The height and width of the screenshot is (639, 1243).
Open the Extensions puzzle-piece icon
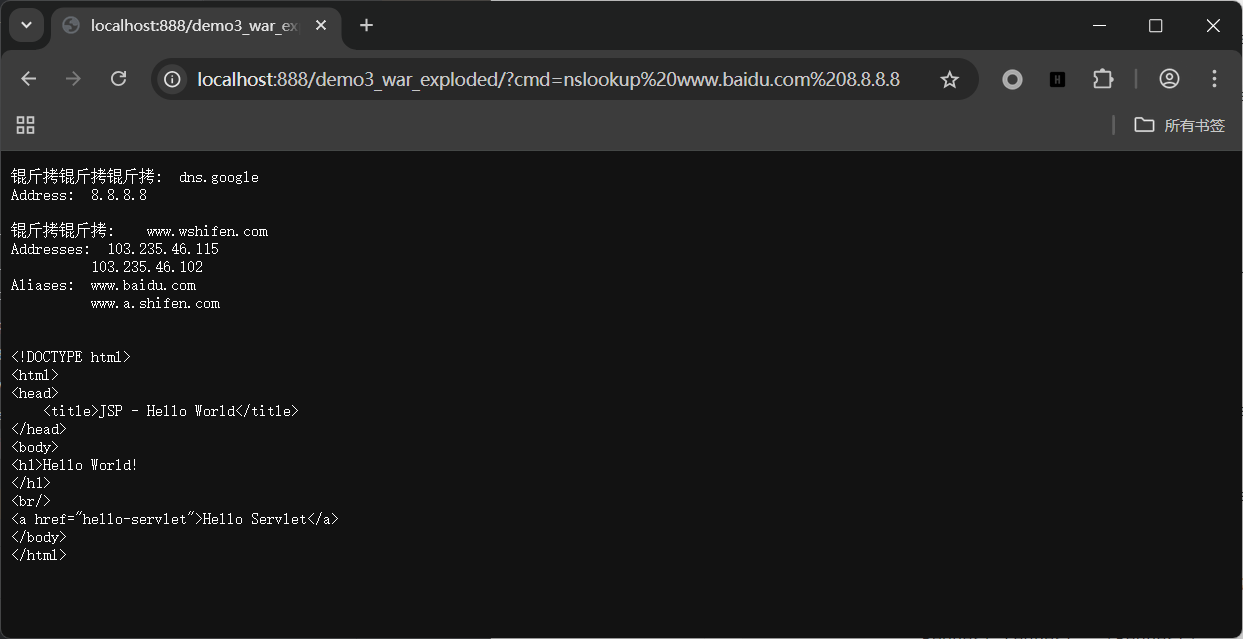1103,78
